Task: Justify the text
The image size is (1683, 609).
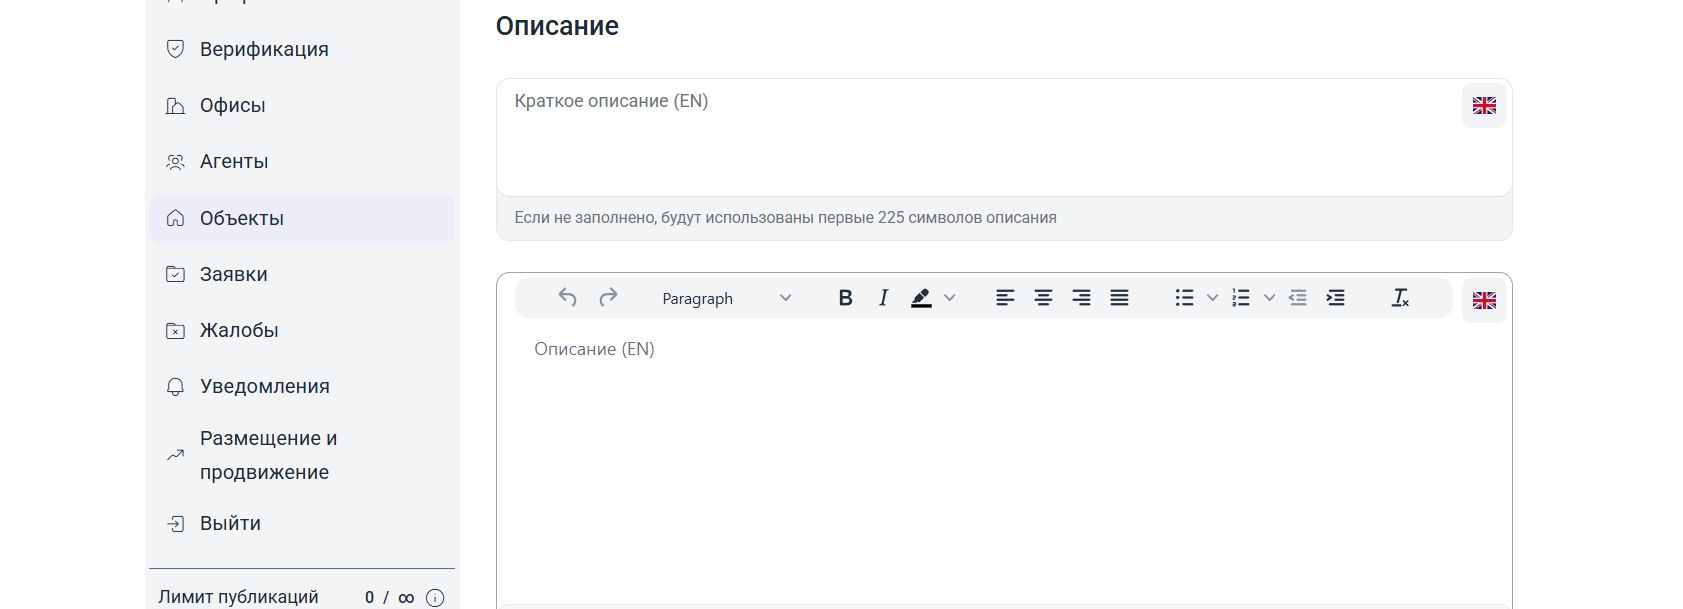Action: (1119, 298)
